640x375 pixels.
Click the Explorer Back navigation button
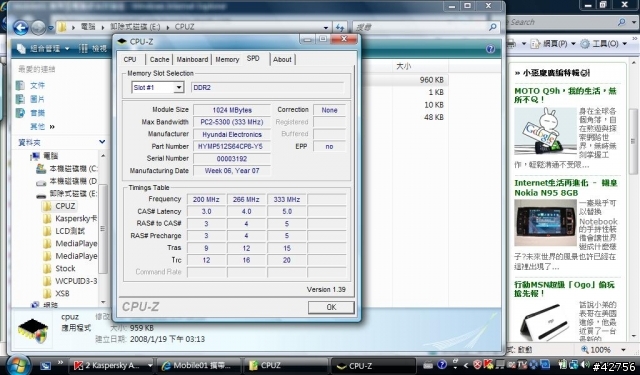click(x=20, y=28)
